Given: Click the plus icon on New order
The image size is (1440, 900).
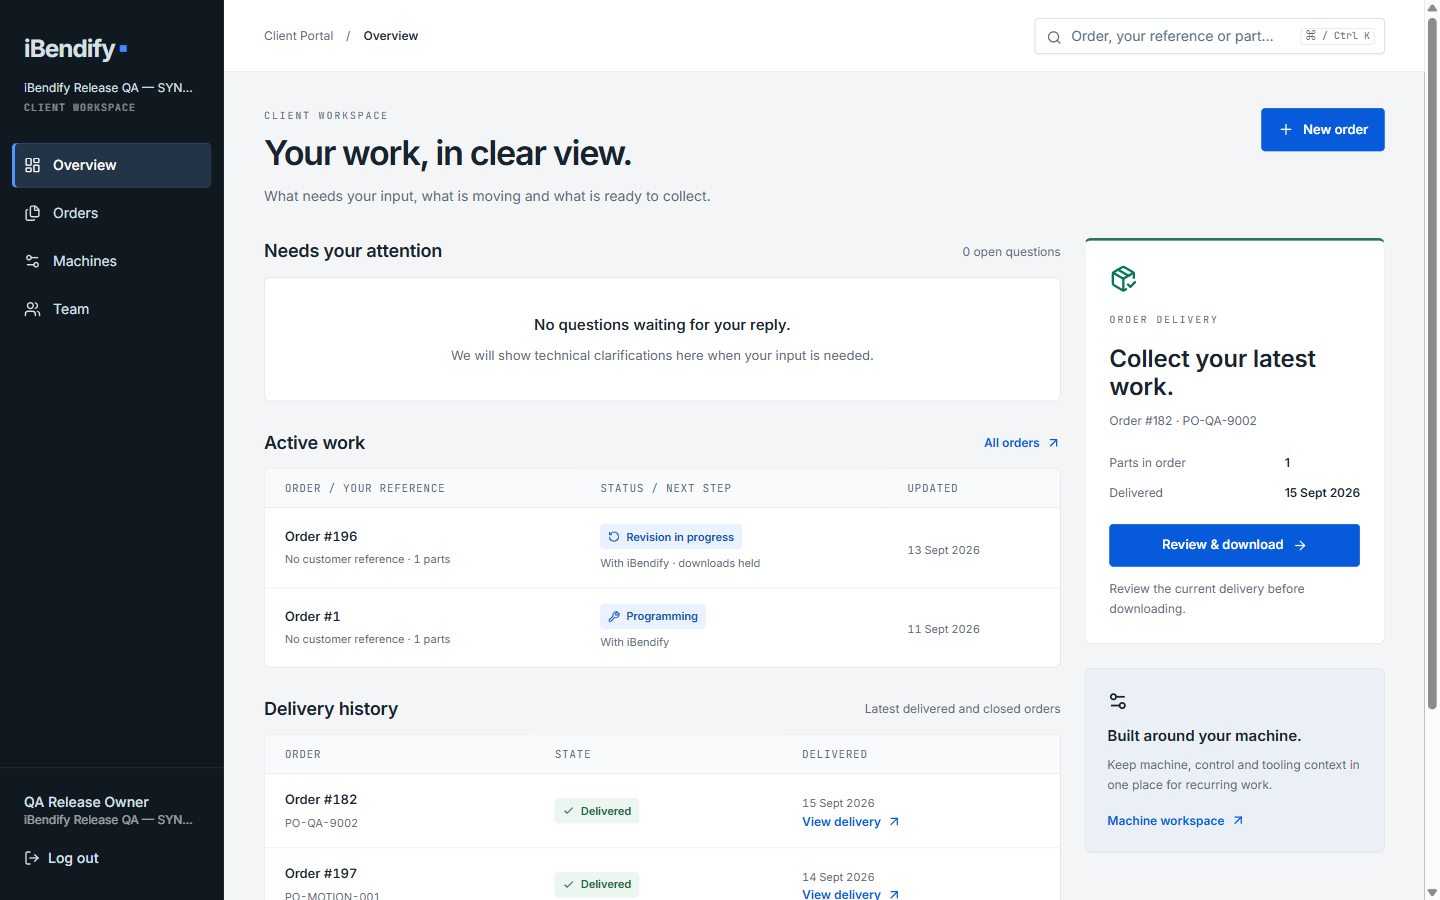Looking at the screenshot, I should pos(1286,130).
